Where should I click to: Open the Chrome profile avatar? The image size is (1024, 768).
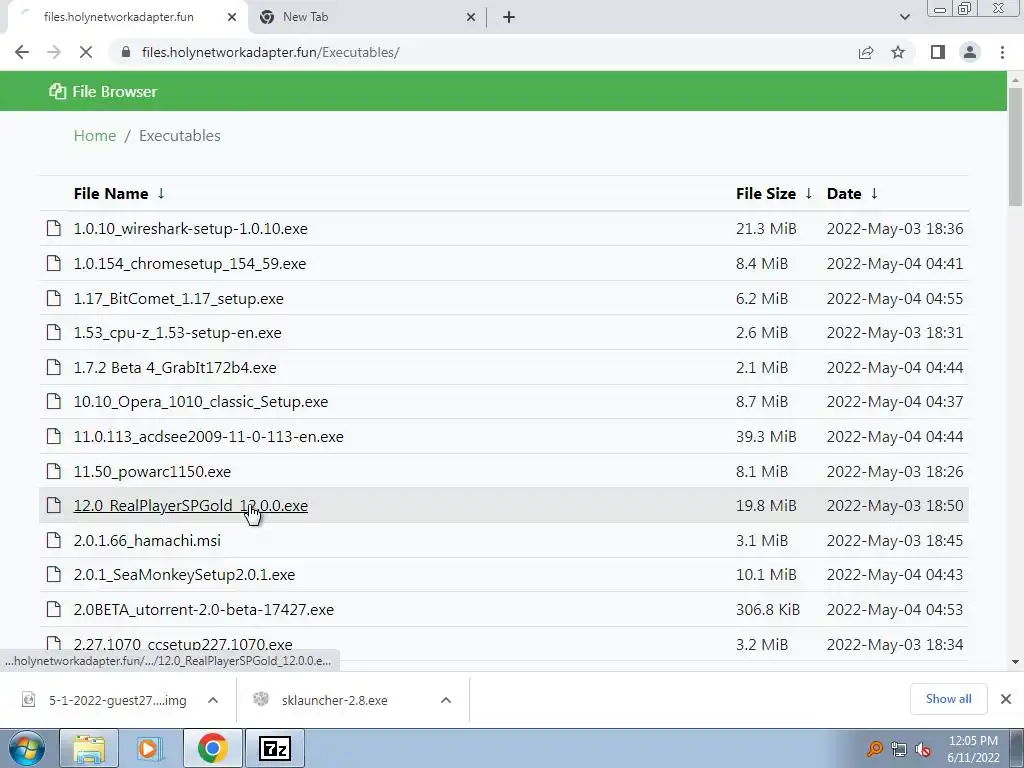coord(970,52)
